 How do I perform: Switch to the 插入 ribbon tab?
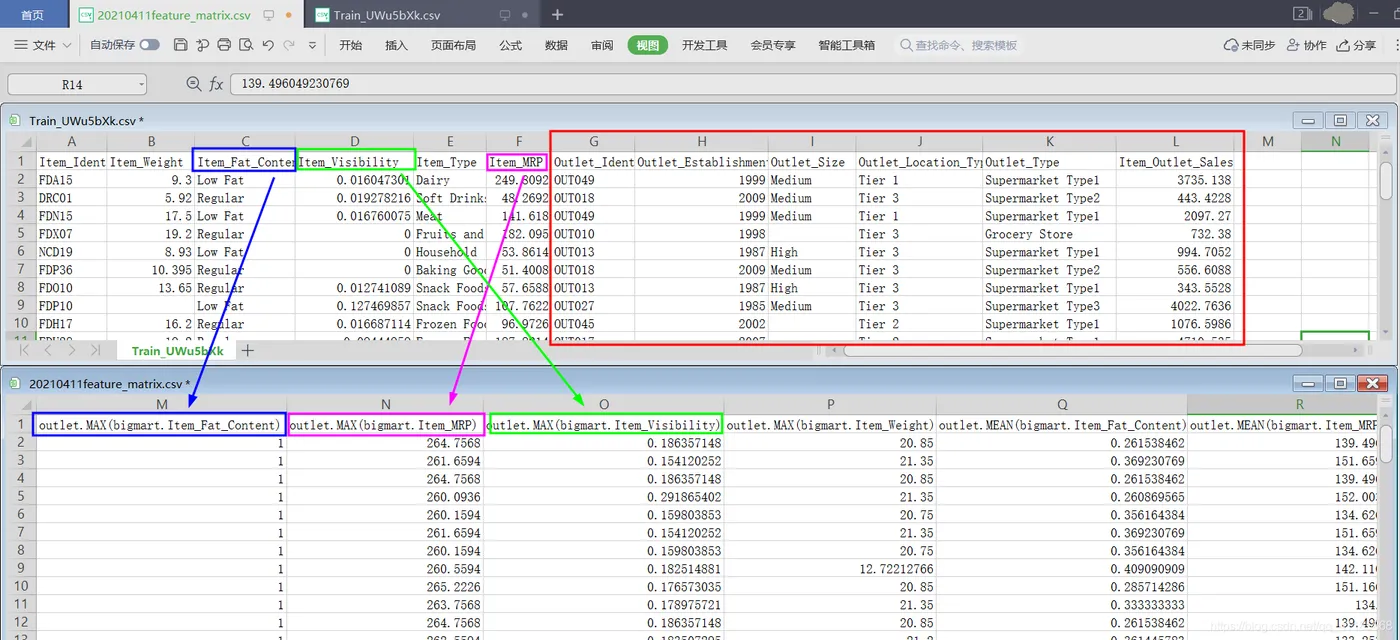[x=396, y=45]
